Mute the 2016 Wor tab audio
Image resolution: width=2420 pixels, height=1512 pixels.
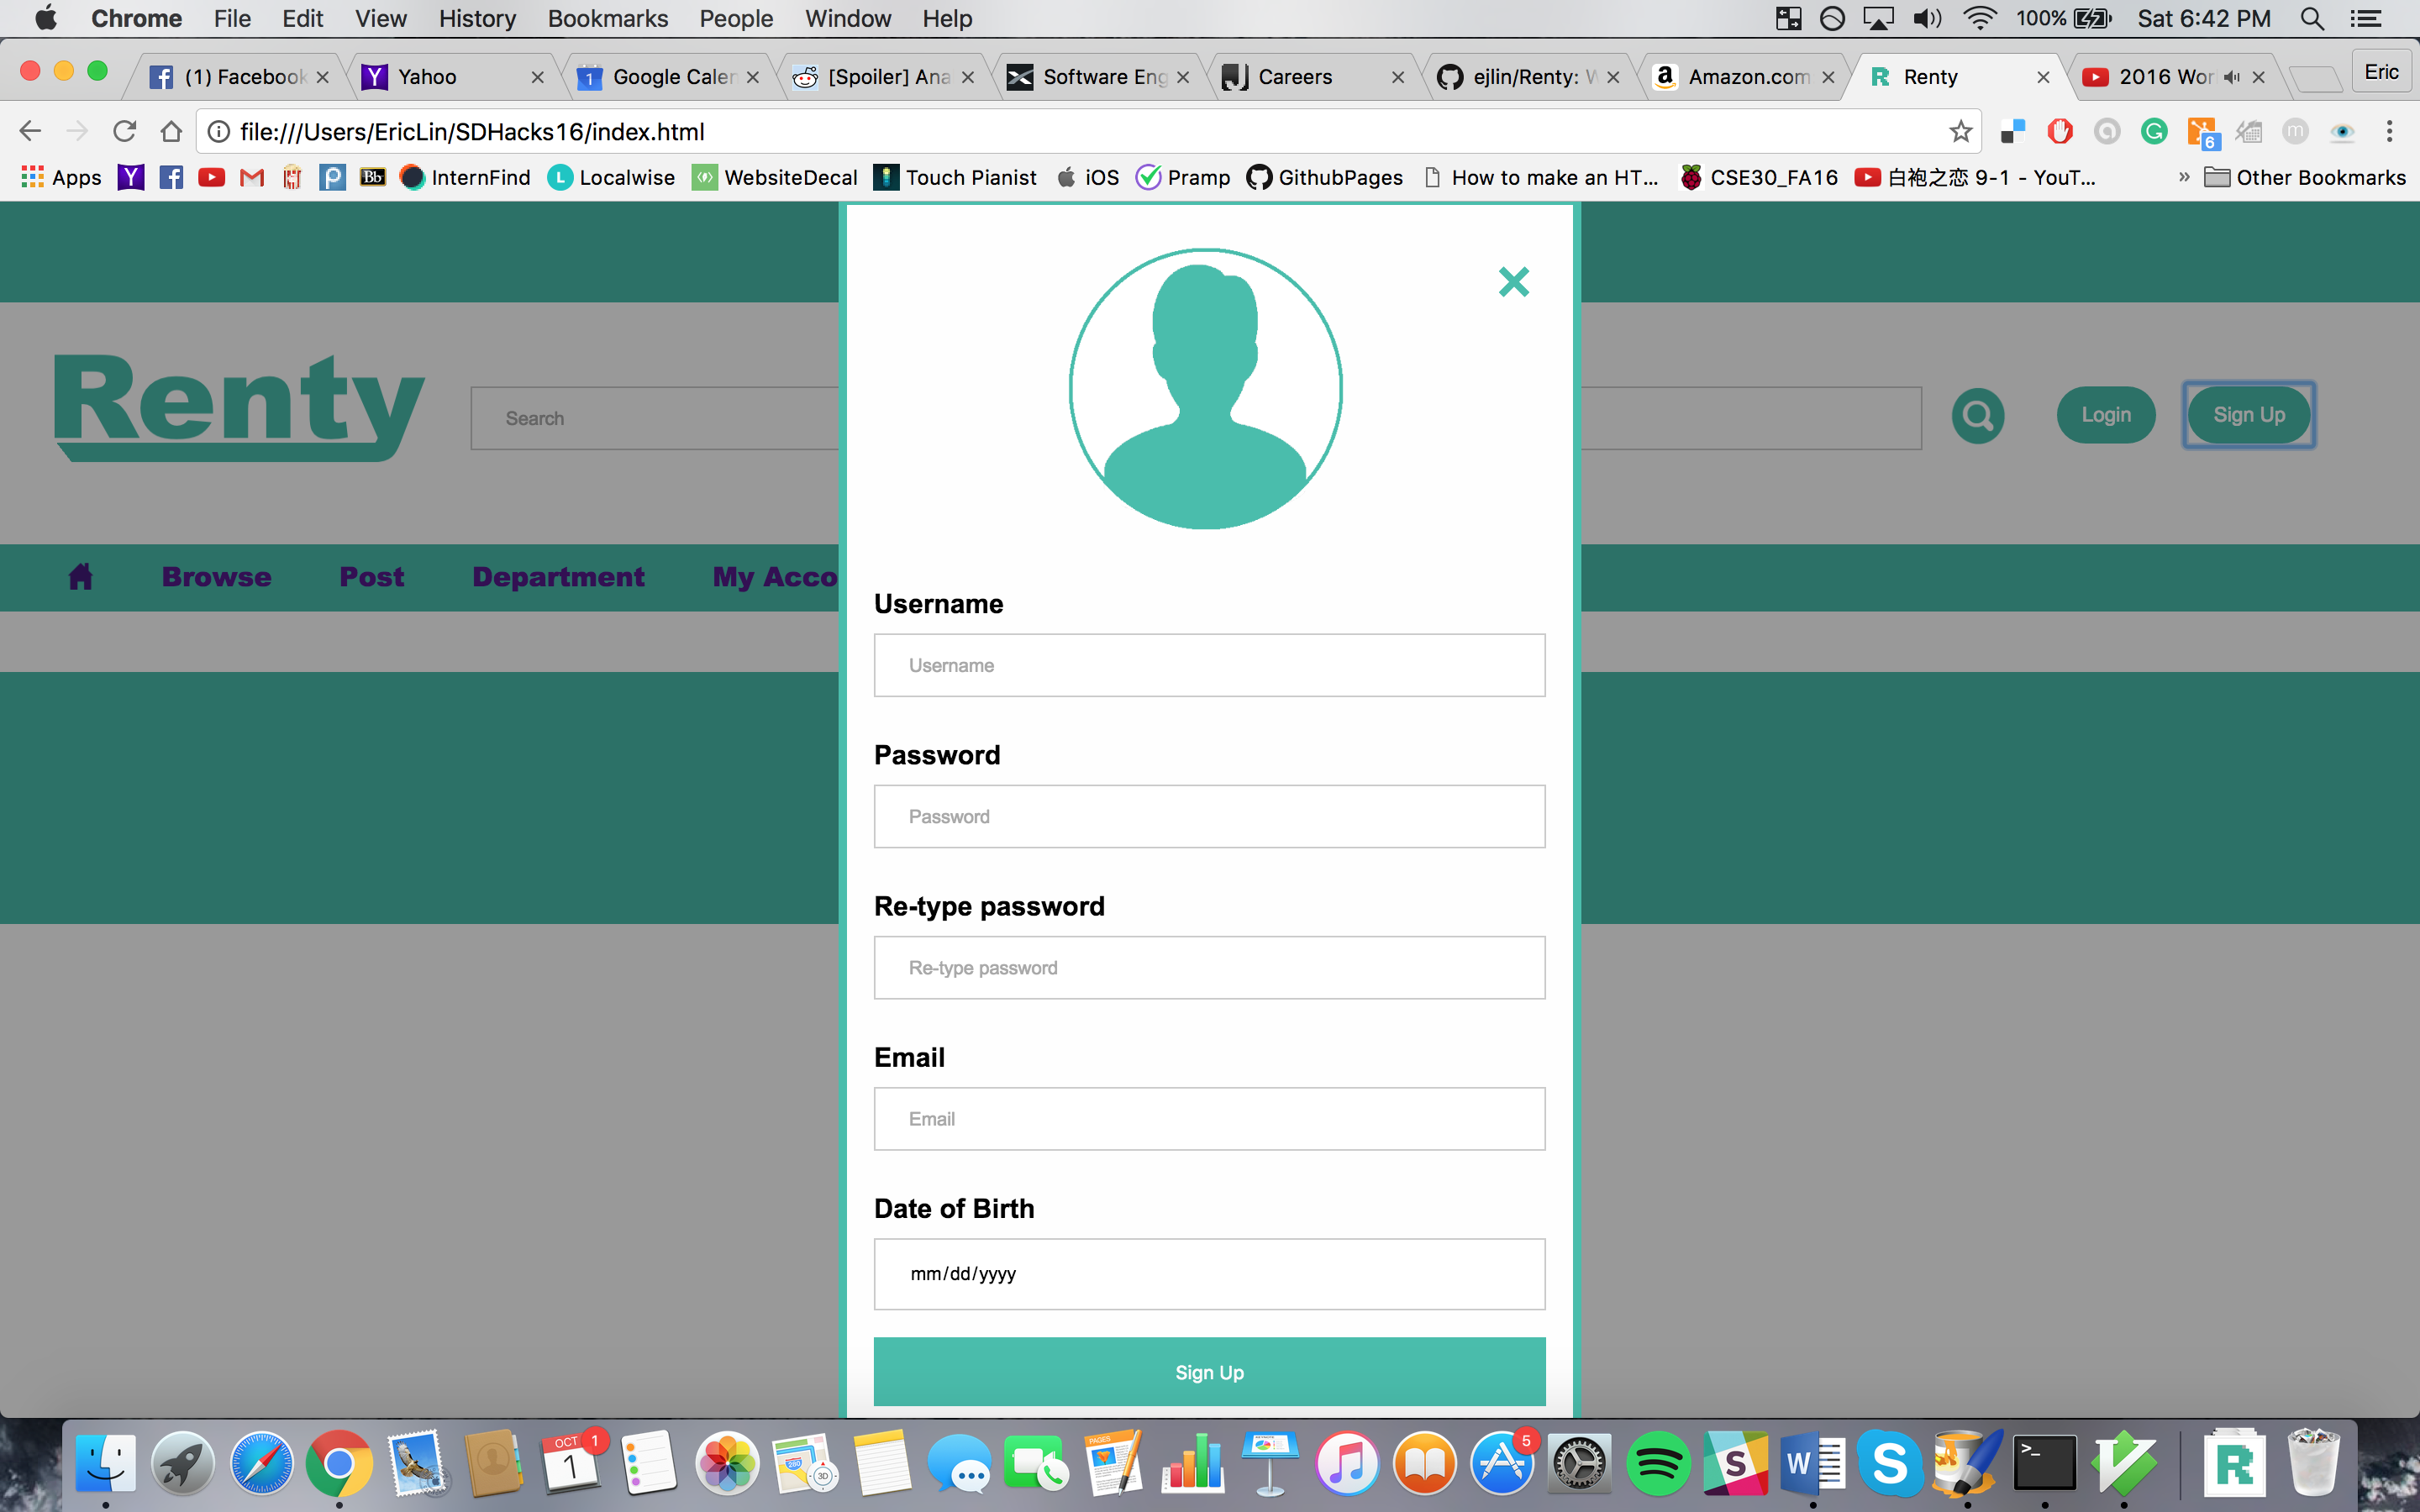(2231, 77)
